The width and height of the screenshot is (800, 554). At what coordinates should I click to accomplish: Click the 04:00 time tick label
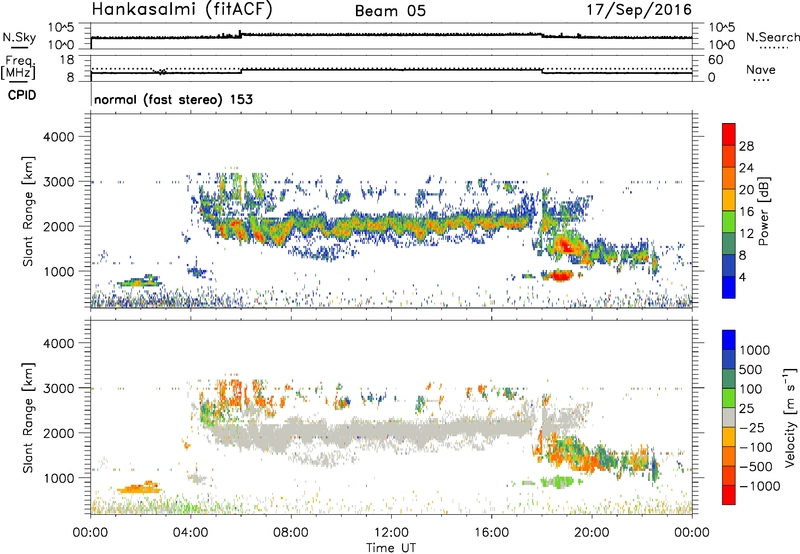coord(190,533)
